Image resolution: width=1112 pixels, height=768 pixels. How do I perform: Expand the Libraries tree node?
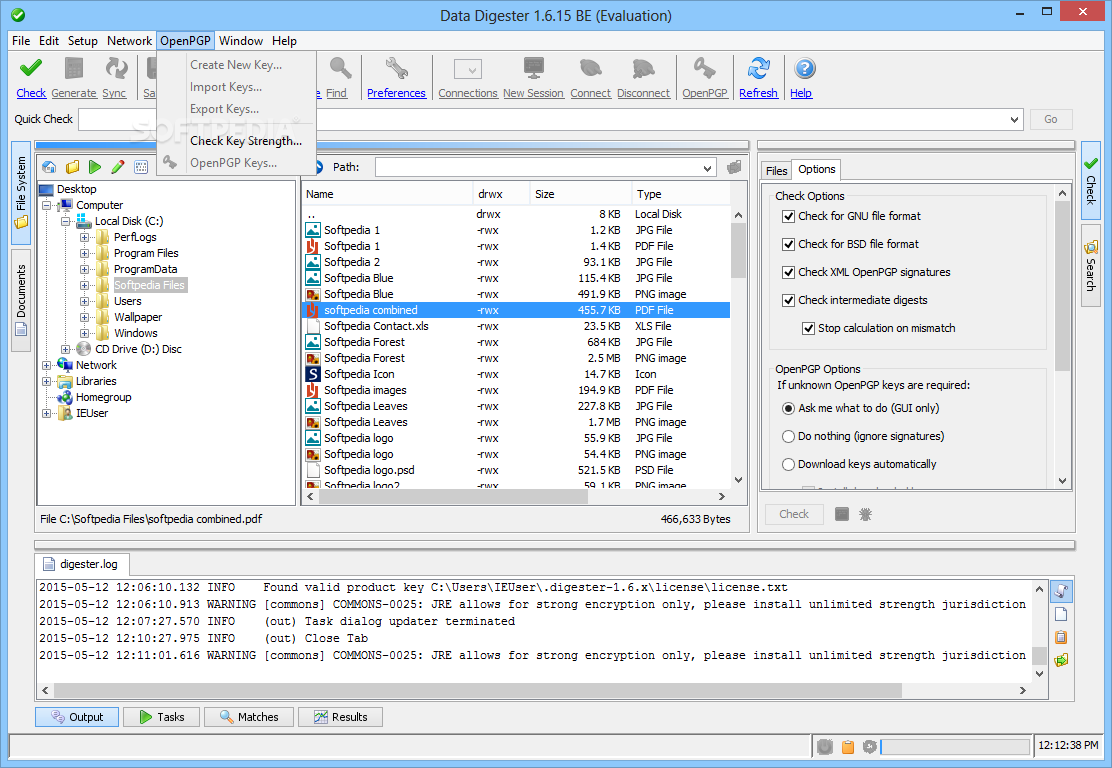pos(47,382)
